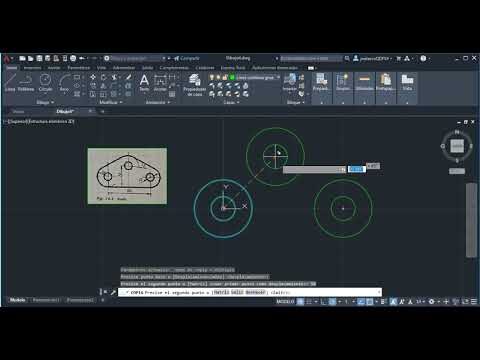Expand the Anotación panel dropdown
Screen dimensions: 480x360
(x=158, y=102)
